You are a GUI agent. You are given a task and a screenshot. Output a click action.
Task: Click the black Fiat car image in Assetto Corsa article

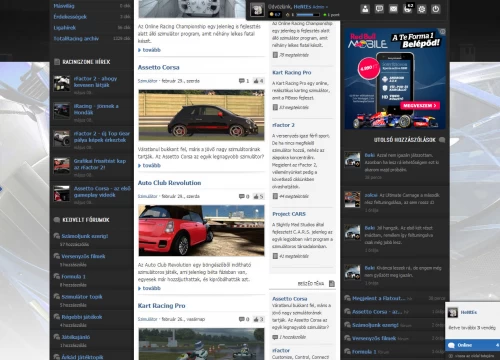[201, 115]
